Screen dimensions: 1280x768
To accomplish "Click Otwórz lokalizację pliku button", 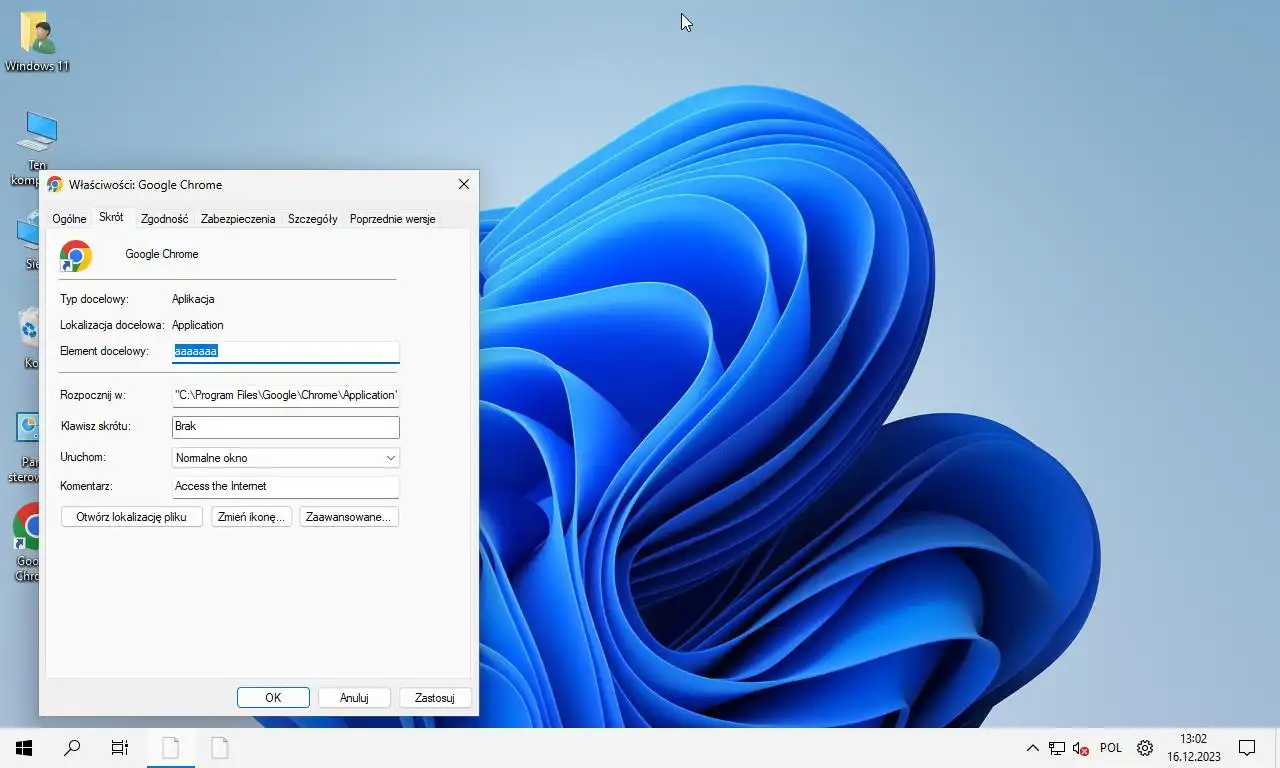I will click(x=132, y=517).
